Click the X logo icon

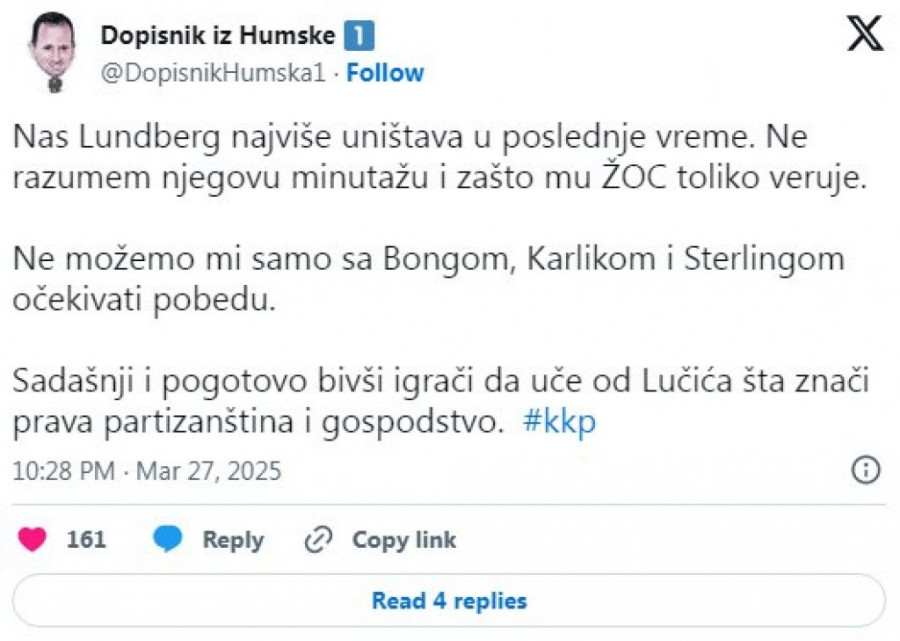[865, 35]
